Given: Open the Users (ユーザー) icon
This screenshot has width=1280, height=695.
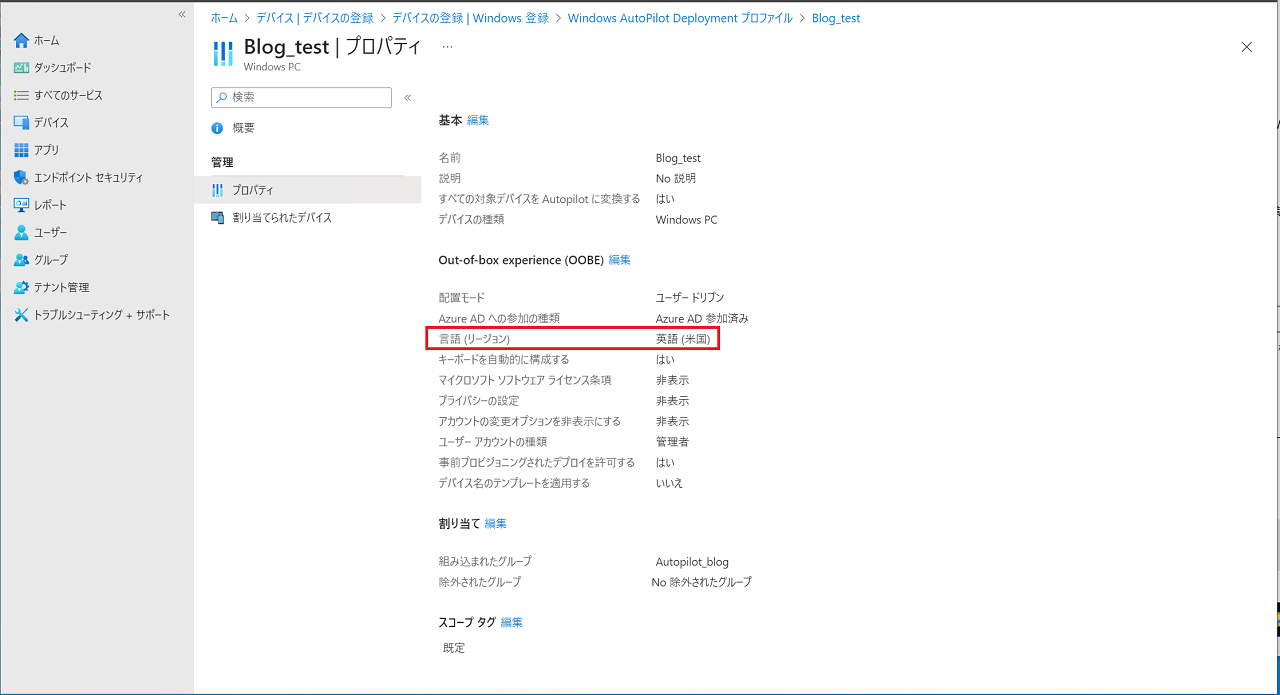Looking at the screenshot, I should click(x=21, y=232).
